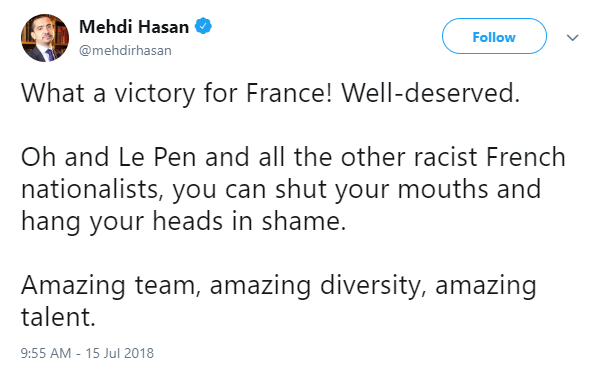Expand the tweet options chevron beside Follow
Image resolution: width=595 pixels, height=372 pixels.
click(x=572, y=38)
